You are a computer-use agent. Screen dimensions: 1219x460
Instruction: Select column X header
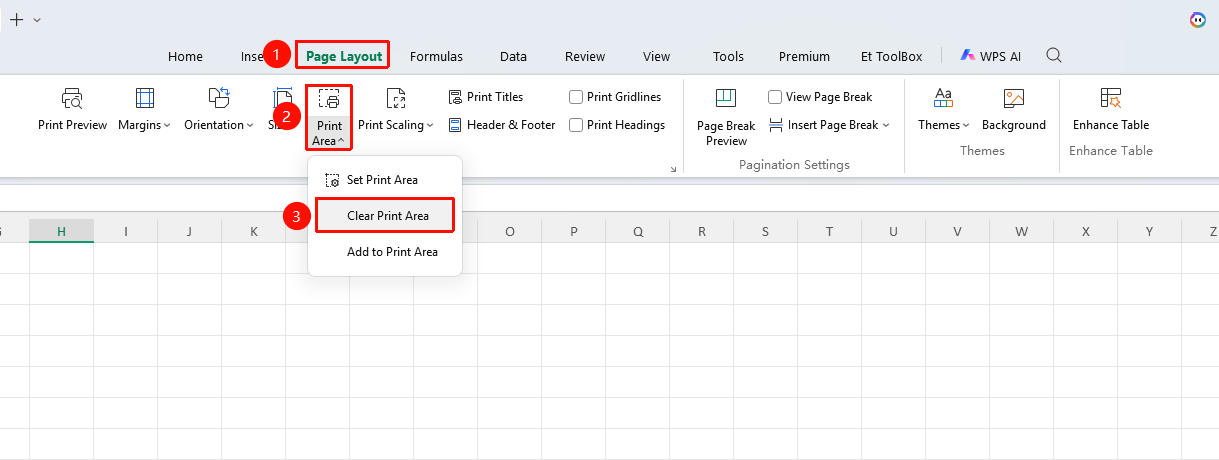[1085, 231]
